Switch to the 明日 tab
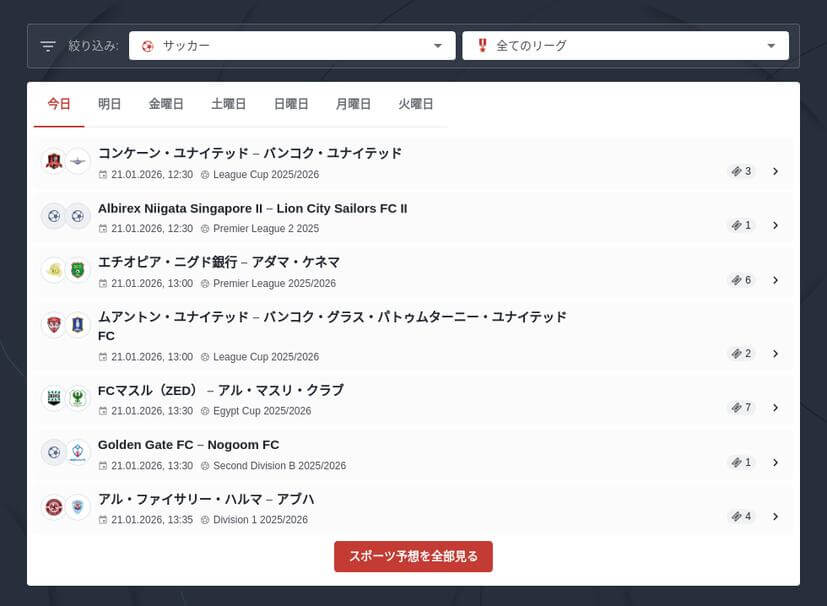Viewport: 827px width, 606px height. point(109,103)
